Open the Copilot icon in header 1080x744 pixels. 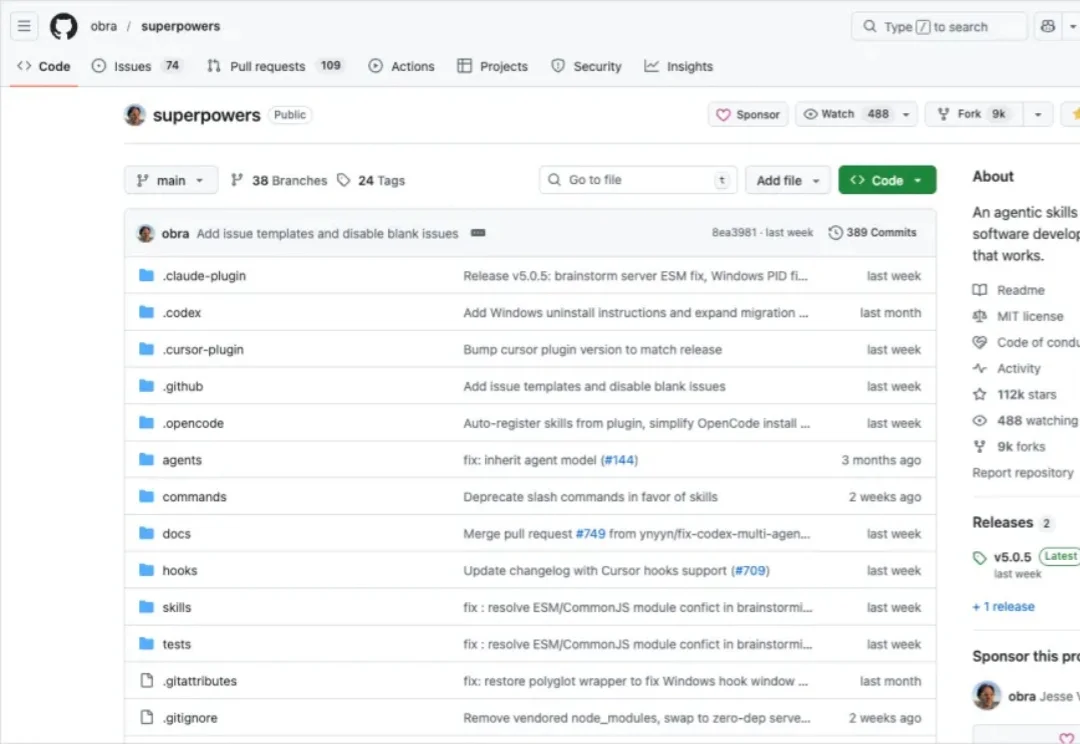(1047, 27)
